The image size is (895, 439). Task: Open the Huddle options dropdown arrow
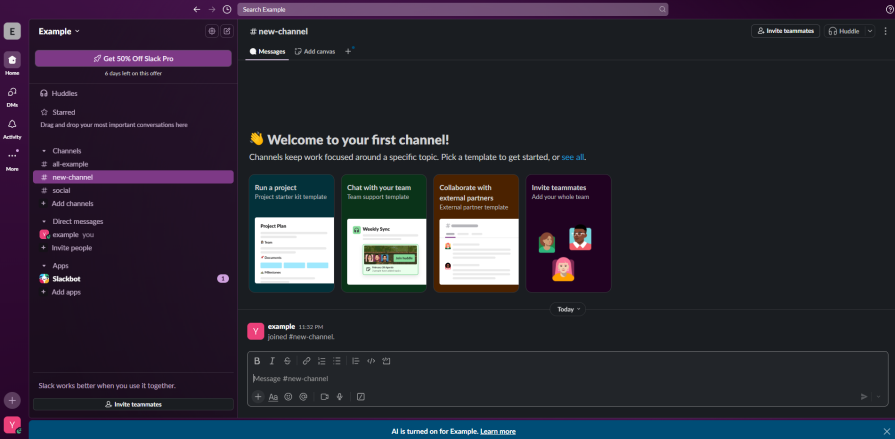coord(869,31)
